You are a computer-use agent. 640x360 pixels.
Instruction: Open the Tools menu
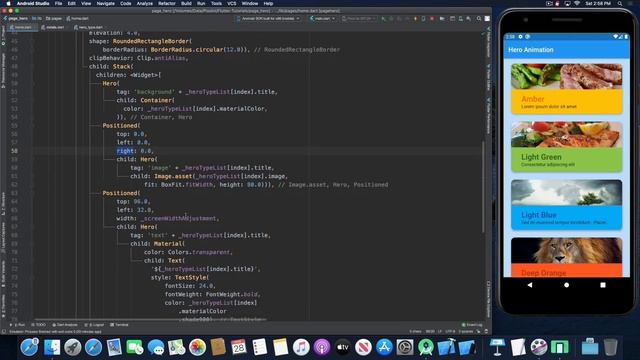[216, 3]
